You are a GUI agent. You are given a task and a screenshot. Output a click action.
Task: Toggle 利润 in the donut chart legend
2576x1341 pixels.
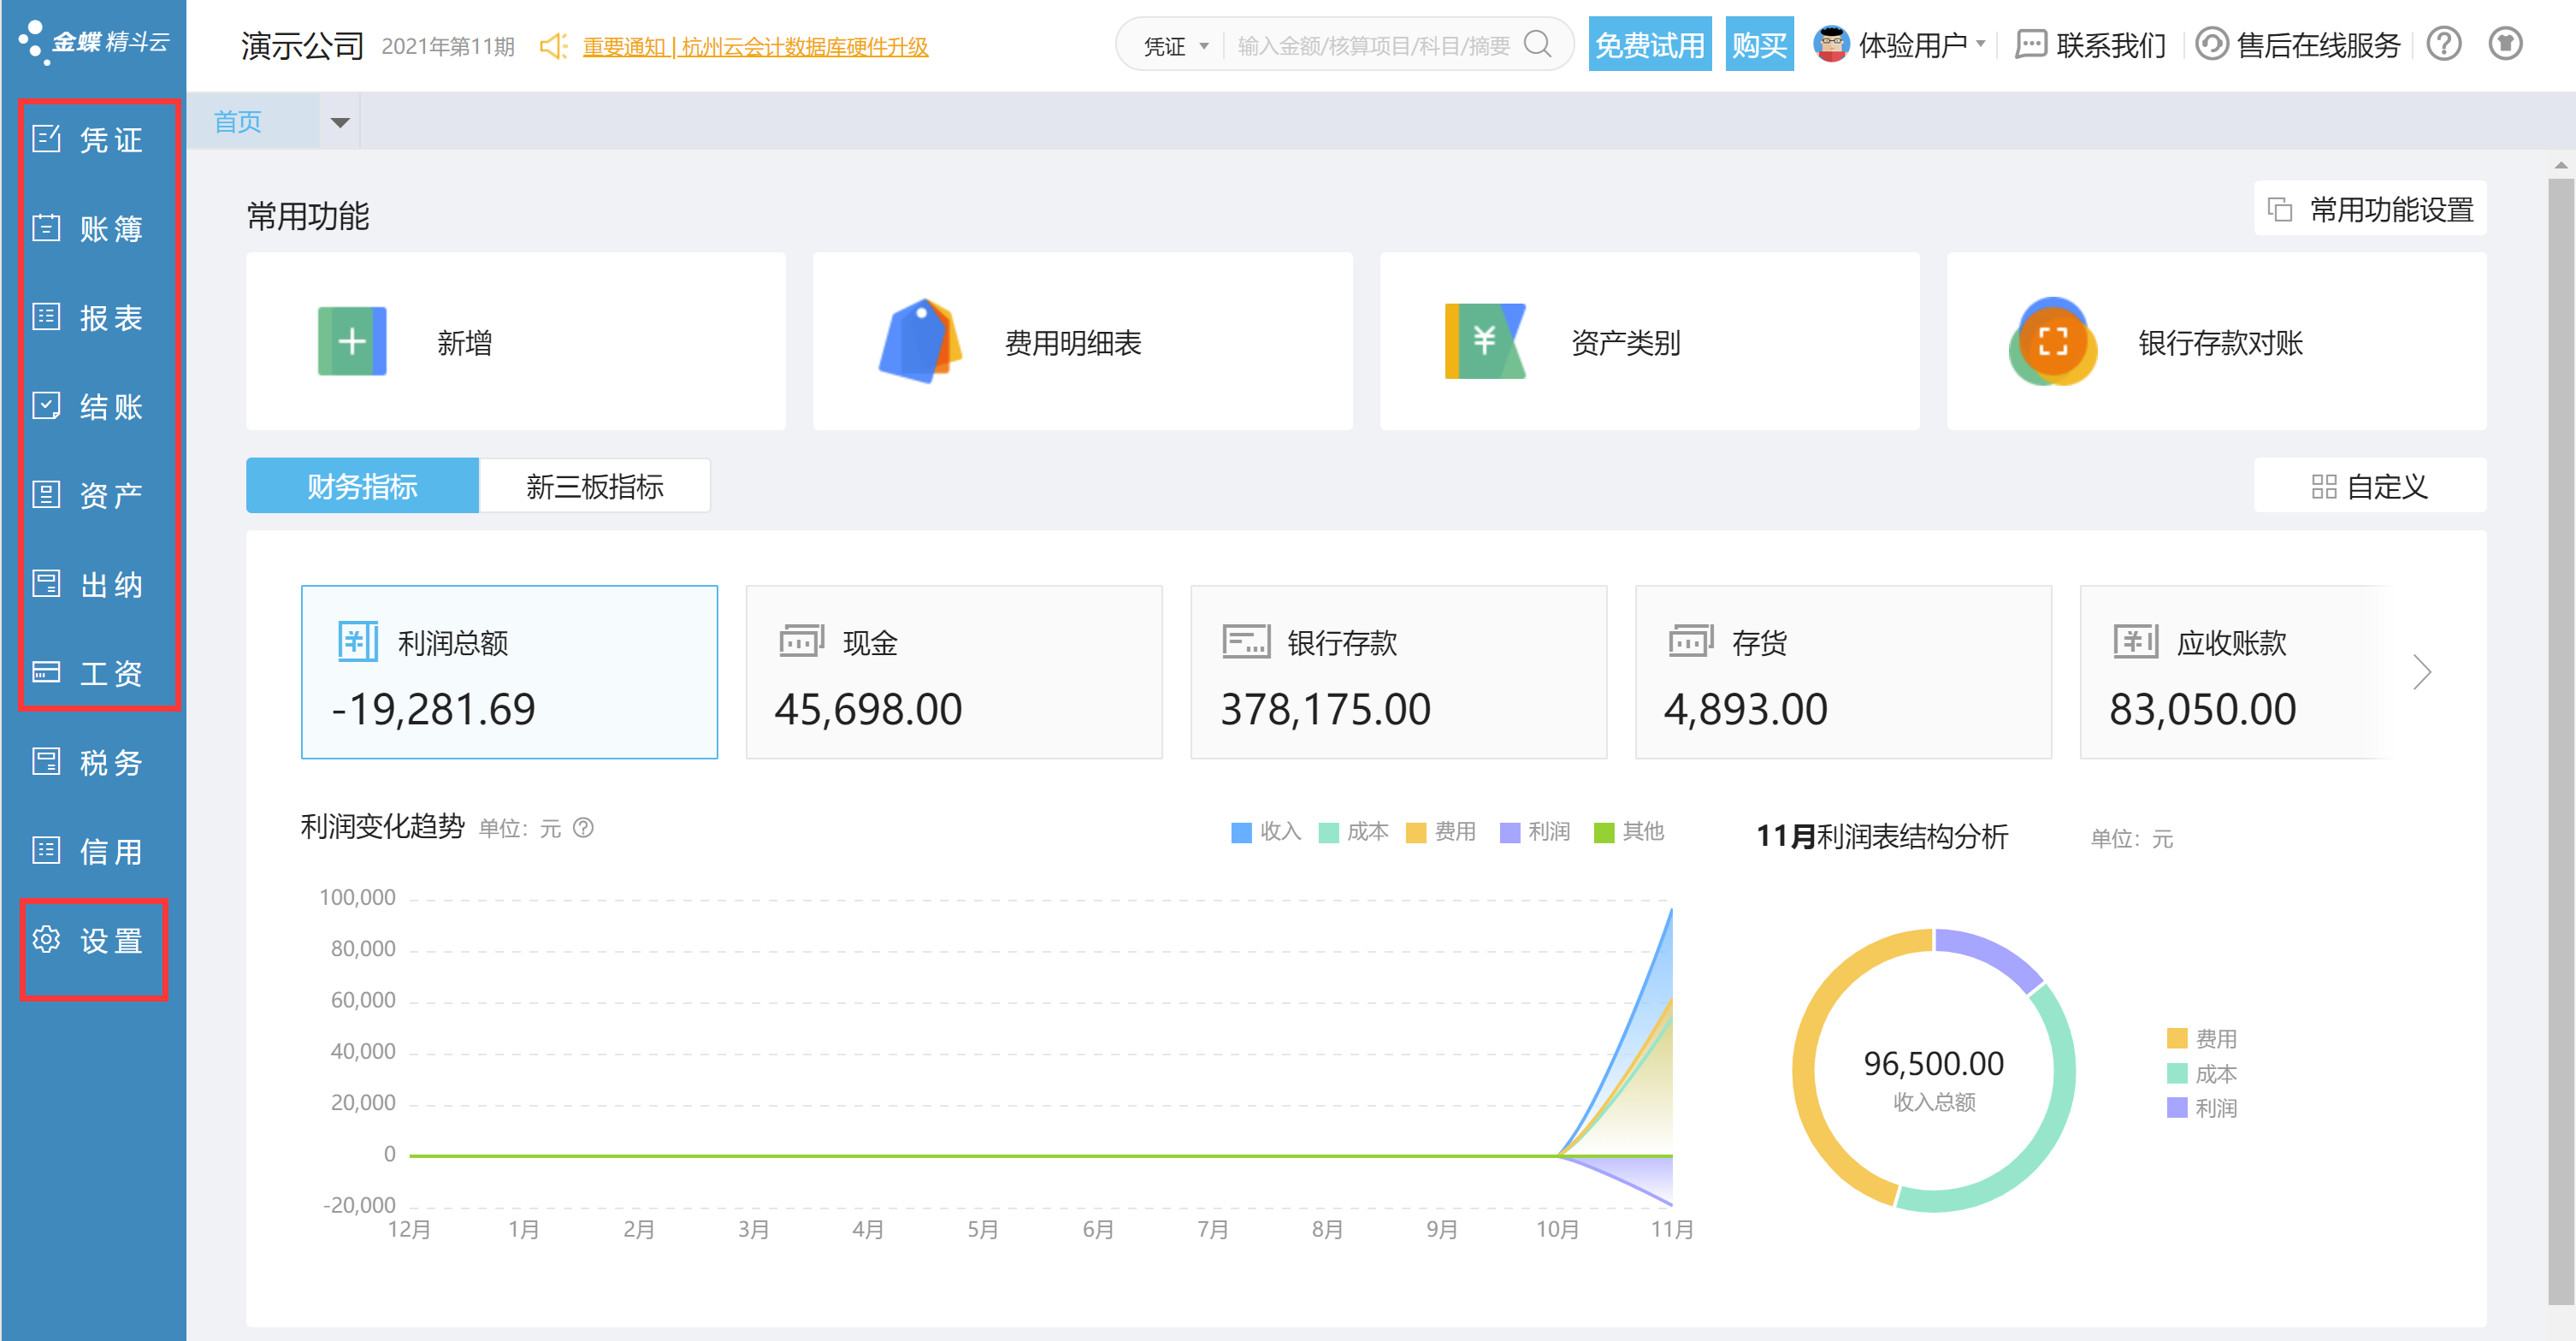tap(2202, 1108)
